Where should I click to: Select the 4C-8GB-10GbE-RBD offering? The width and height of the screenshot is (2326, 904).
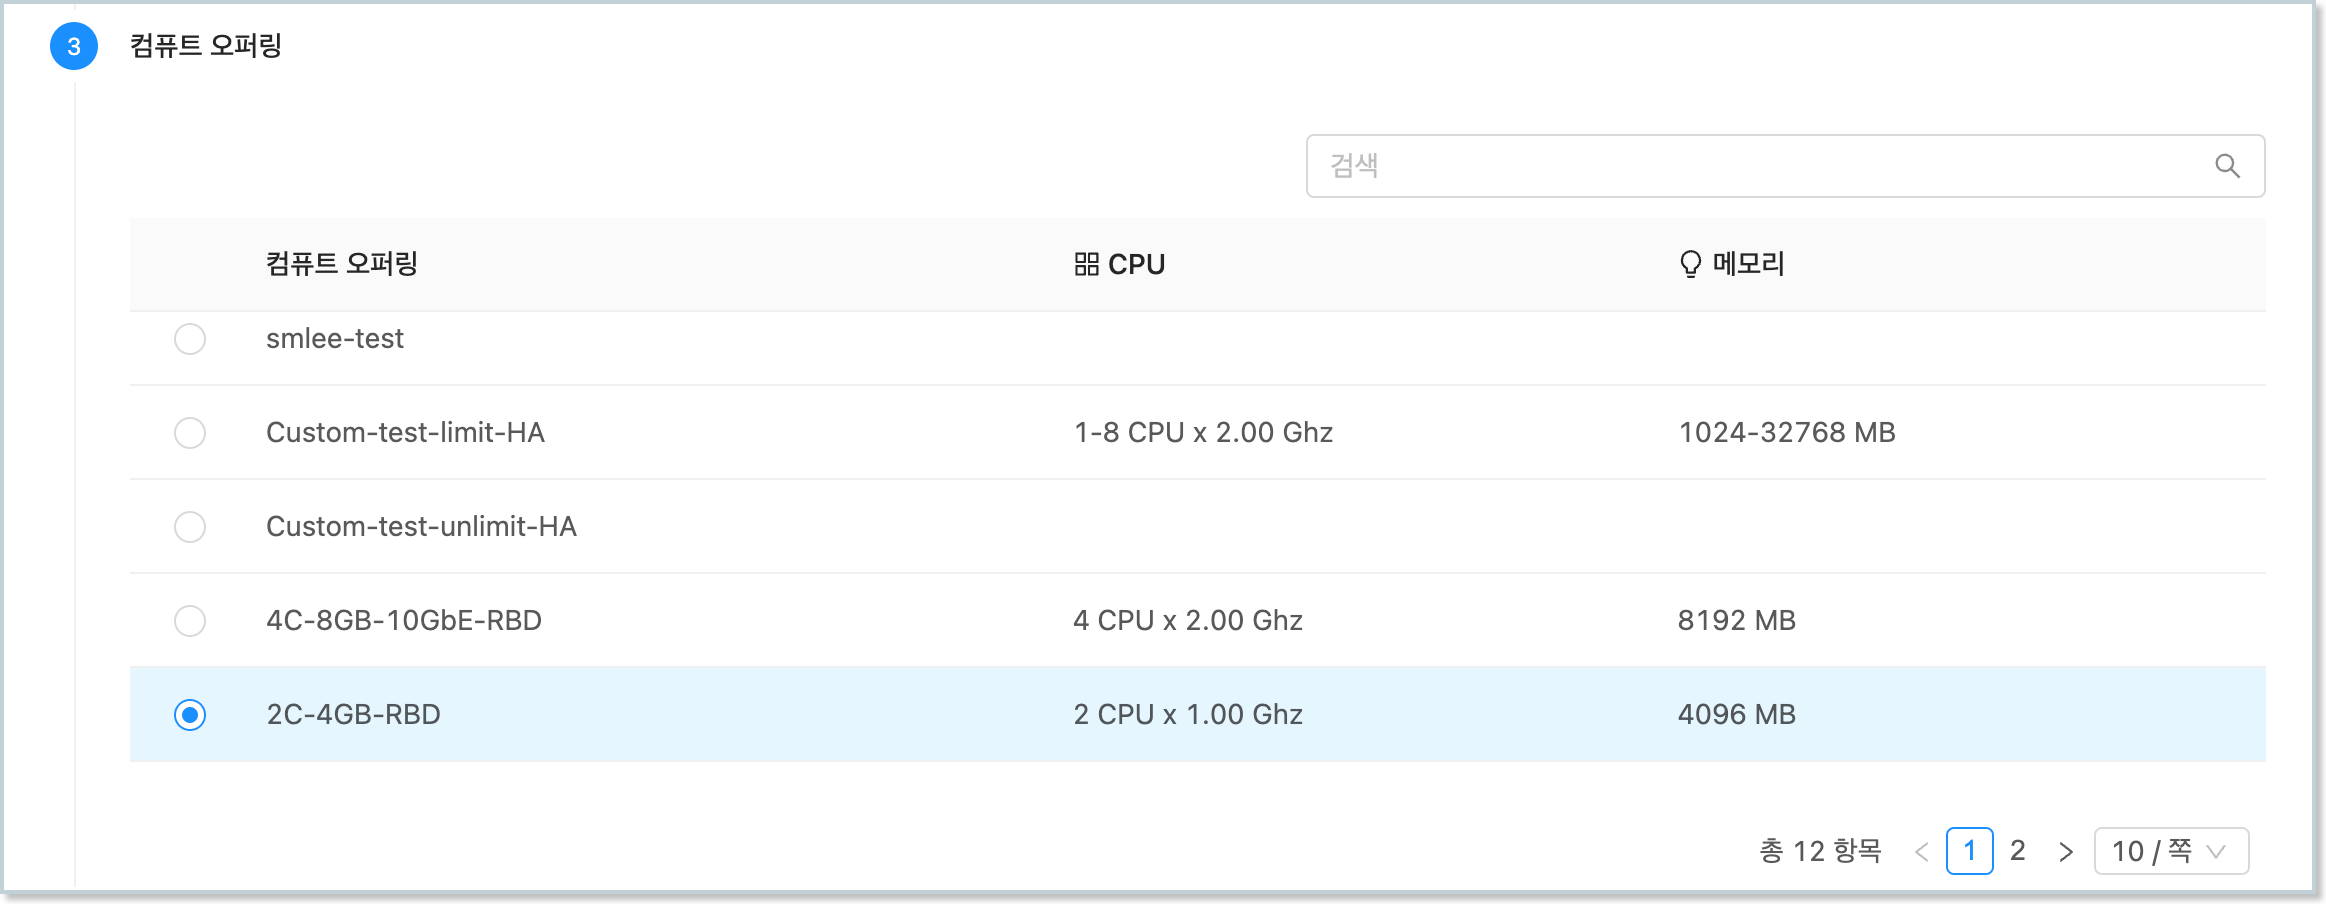(x=190, y=620)
